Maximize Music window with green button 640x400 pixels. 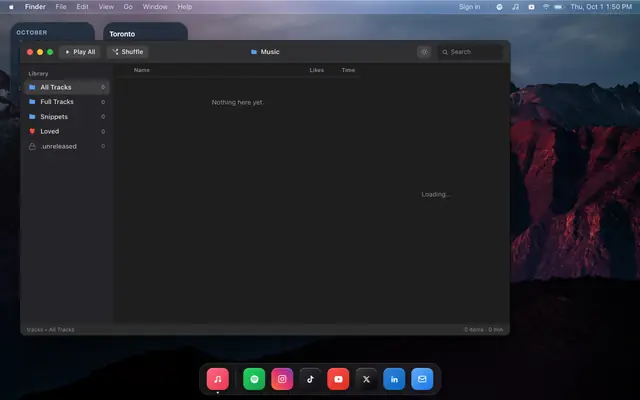[50, 52]
